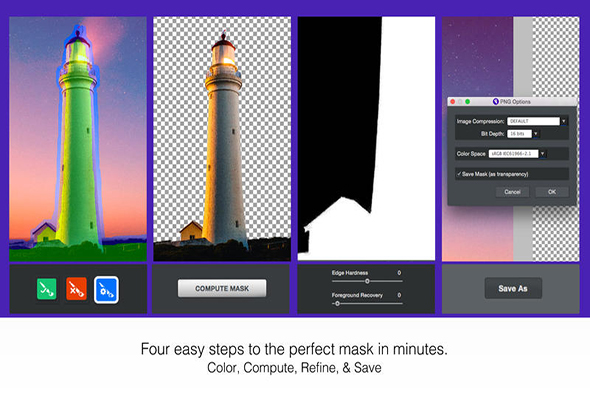Image resolution: width=590 pixels, height=411 pixels.
Task: Click the Compute Mask button
Action: [x=222, y=288]
